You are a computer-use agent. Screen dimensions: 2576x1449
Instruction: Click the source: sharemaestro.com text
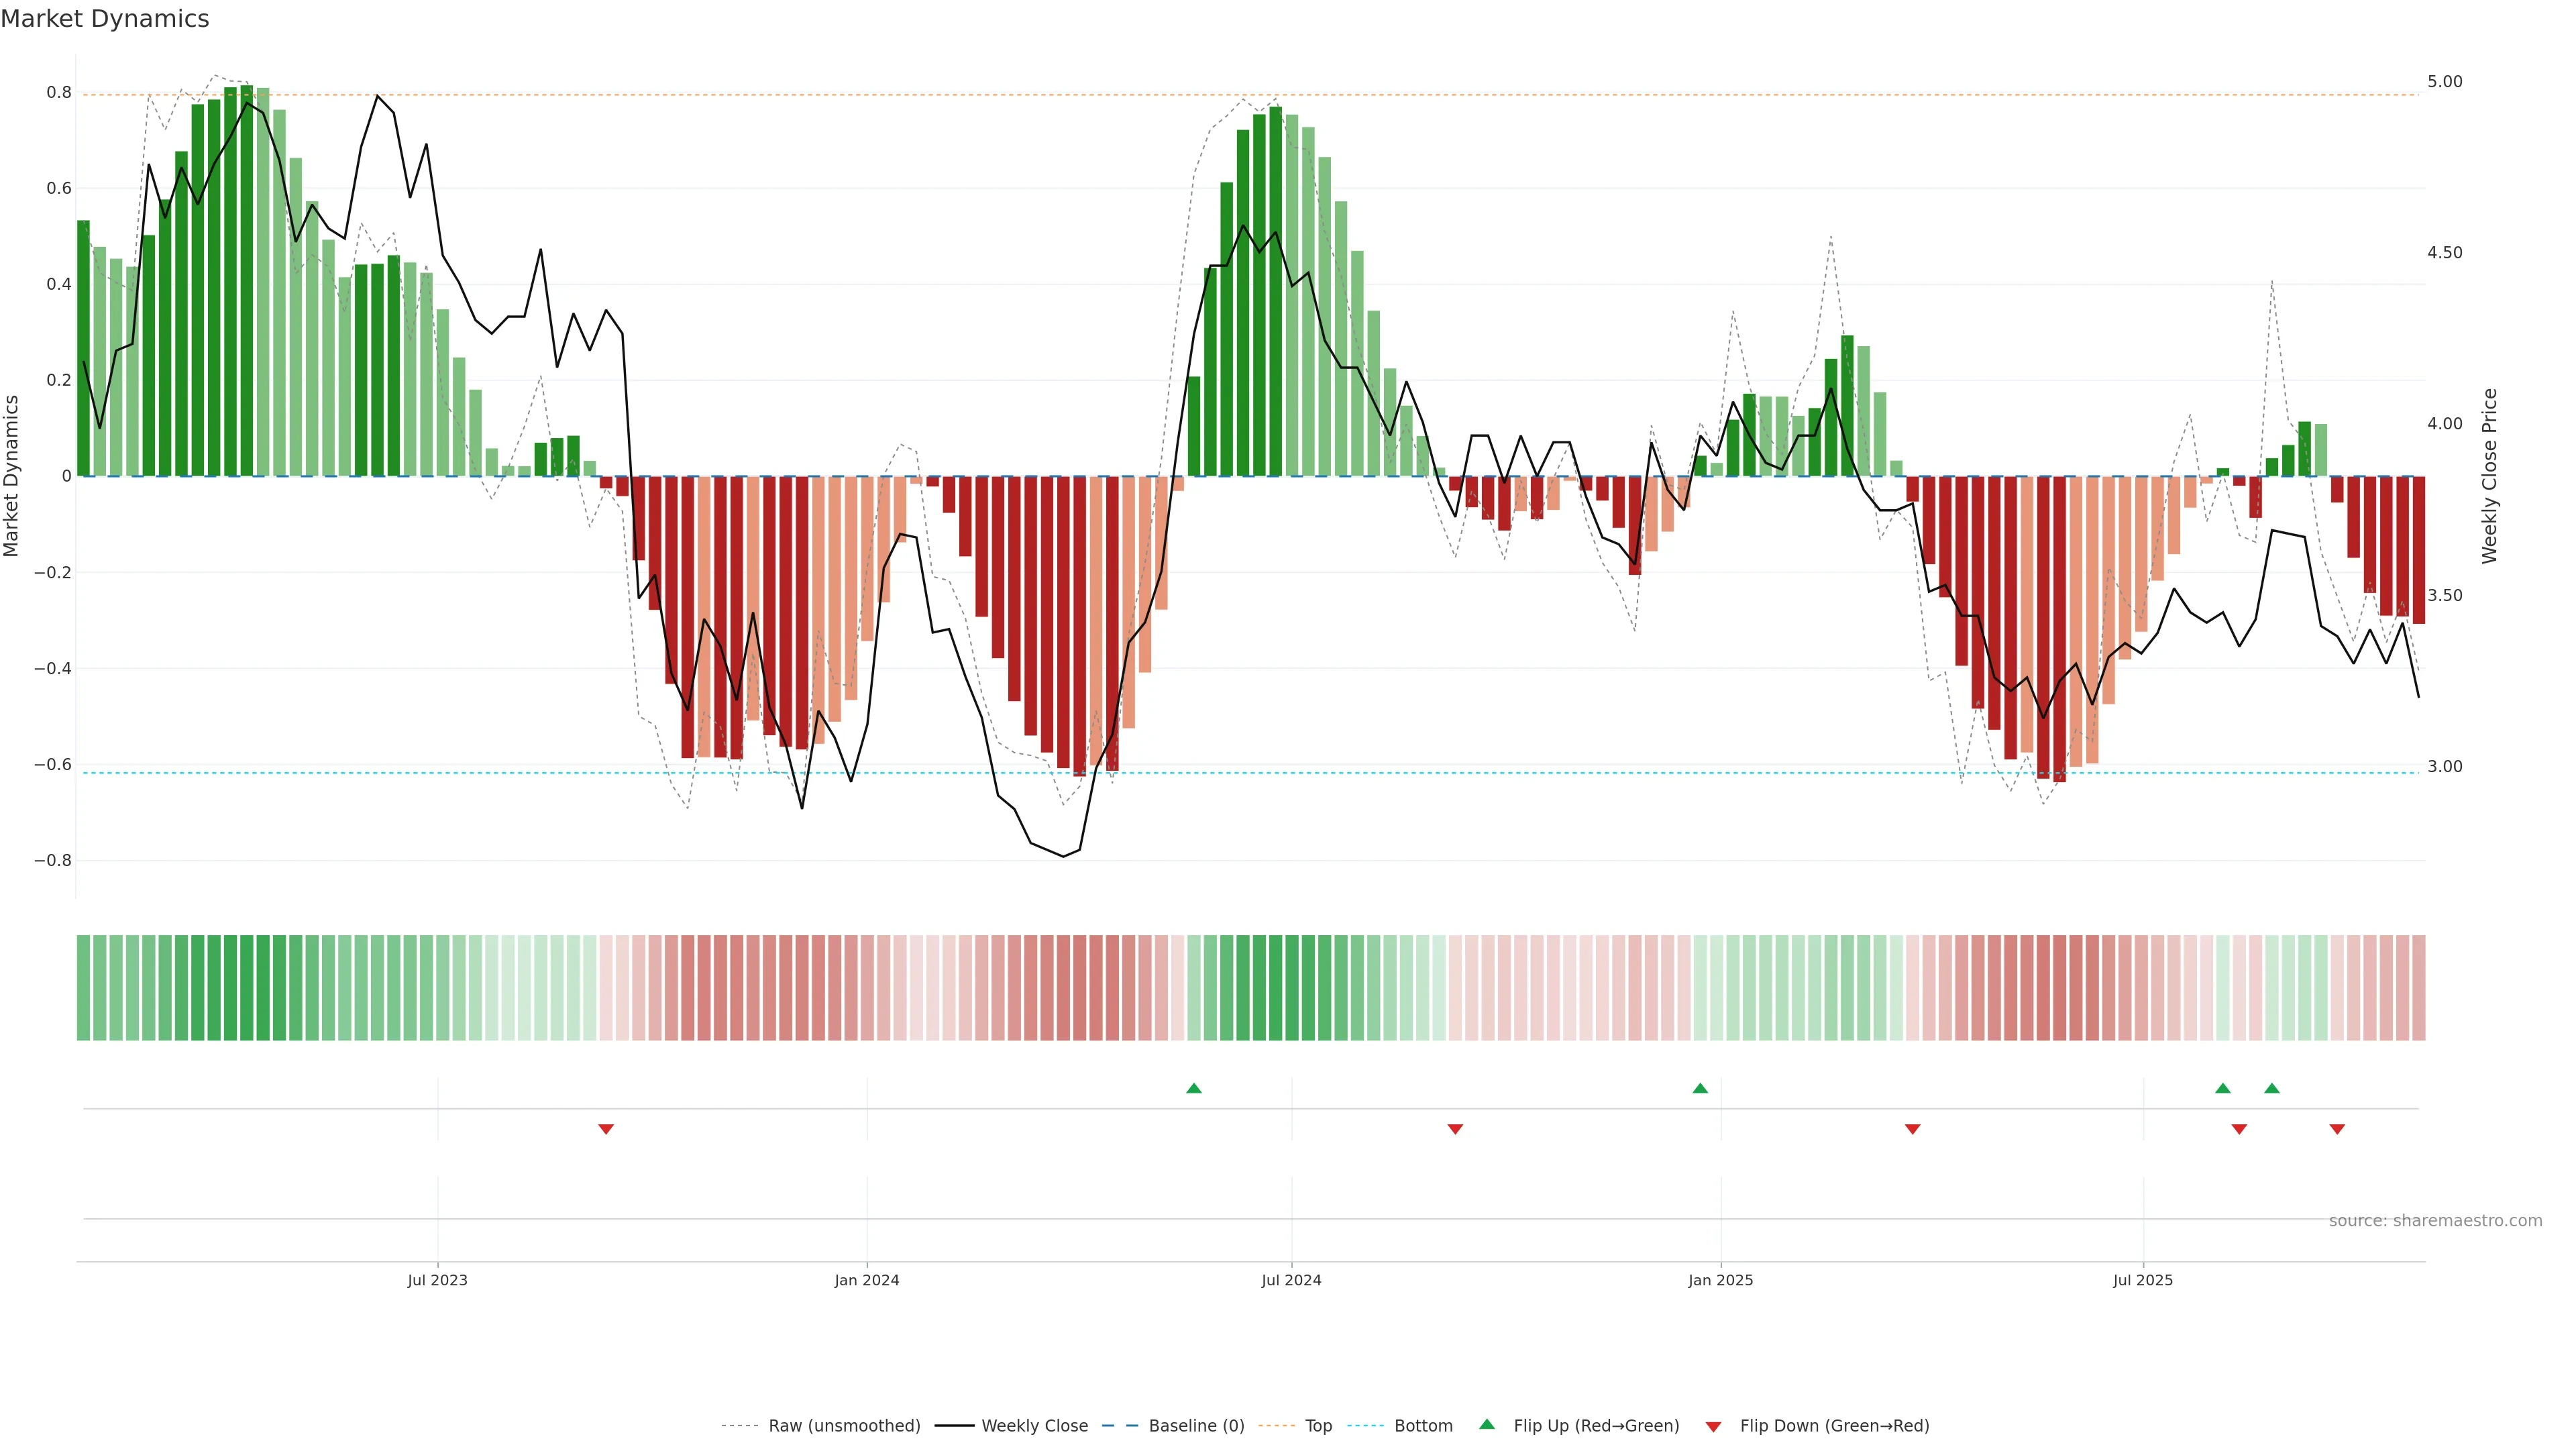(2435, 1221)
